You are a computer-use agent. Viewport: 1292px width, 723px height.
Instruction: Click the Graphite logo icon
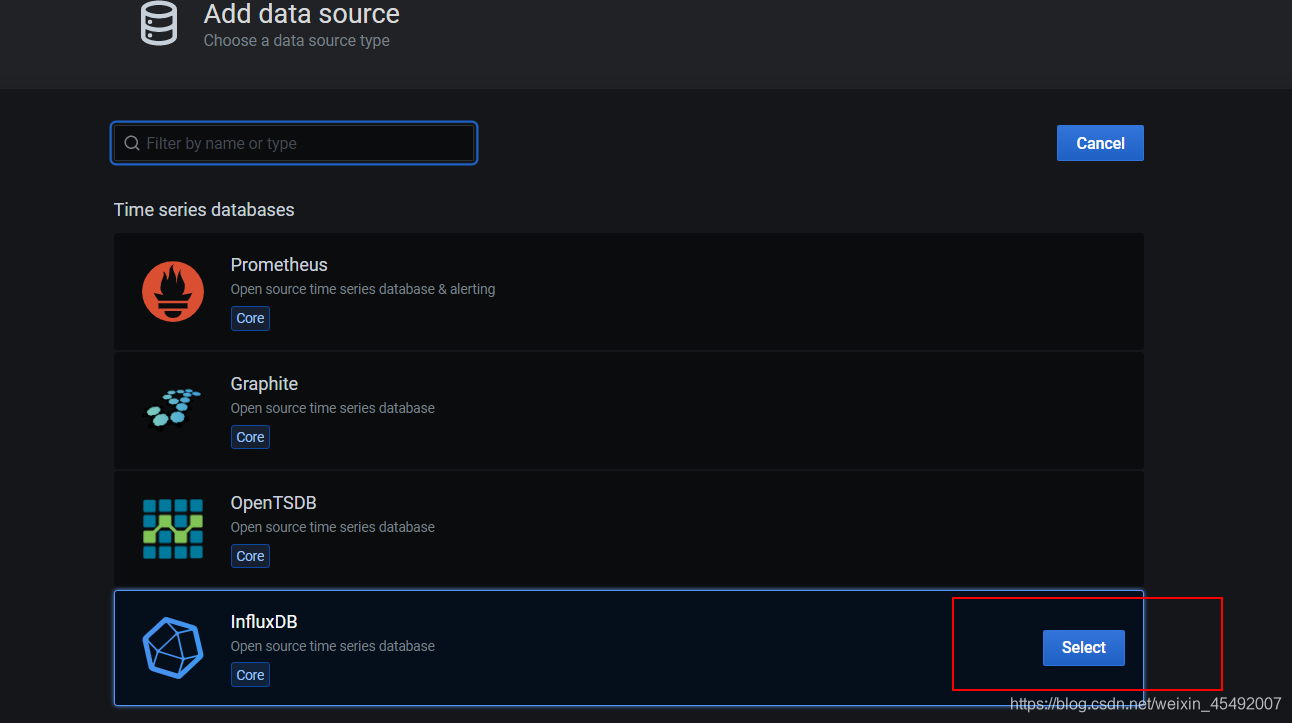click(173, 409)
